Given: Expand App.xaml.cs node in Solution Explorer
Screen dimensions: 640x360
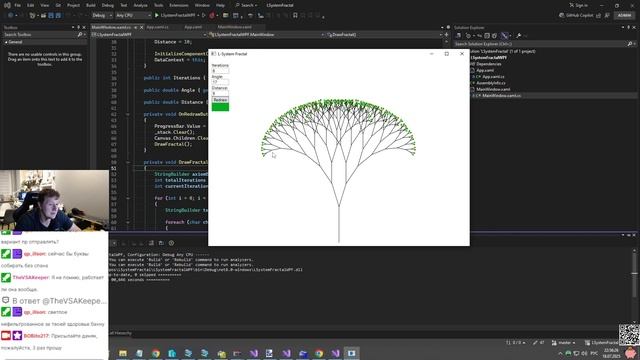Looking at the screenshot, I should 473,77.
